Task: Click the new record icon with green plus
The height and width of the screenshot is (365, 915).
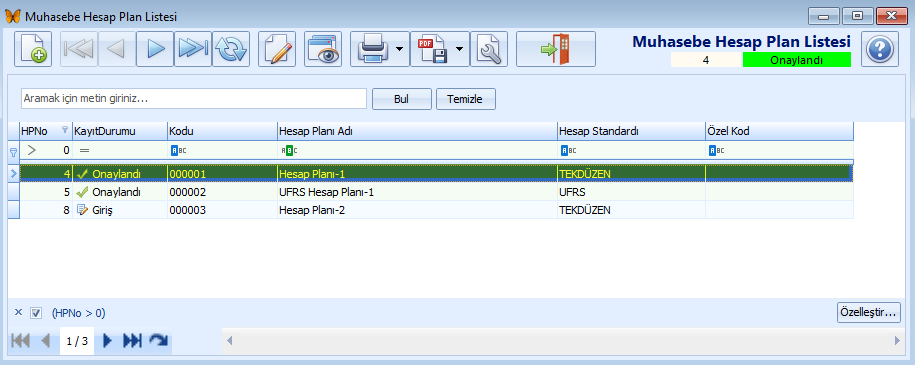Action: tap(33, 49)
